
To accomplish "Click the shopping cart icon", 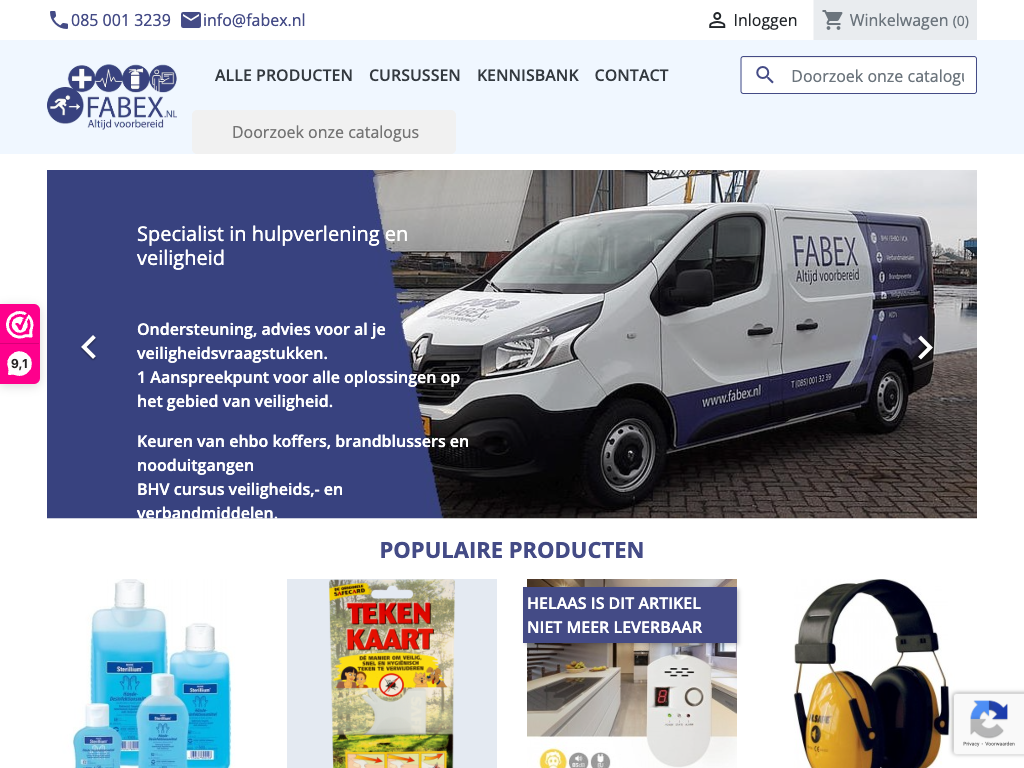I will click(833, 20).
